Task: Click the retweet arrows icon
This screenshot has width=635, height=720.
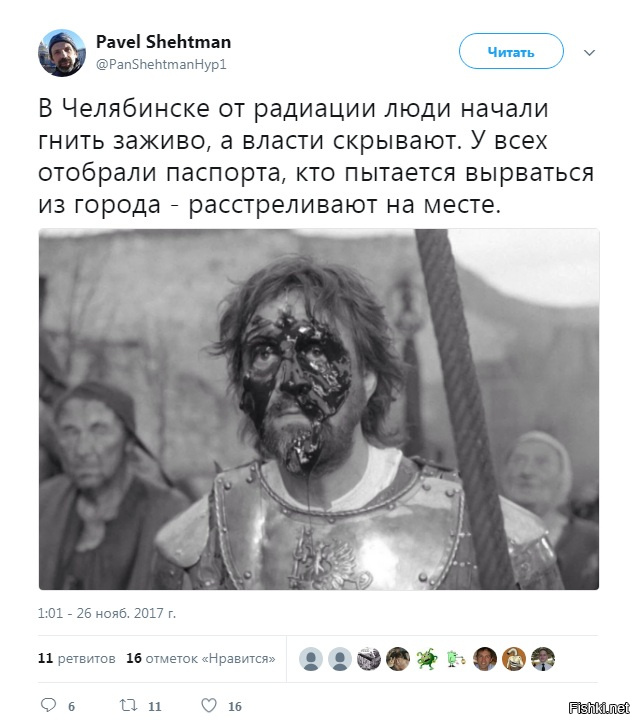Action: click(x=128, y=705)
